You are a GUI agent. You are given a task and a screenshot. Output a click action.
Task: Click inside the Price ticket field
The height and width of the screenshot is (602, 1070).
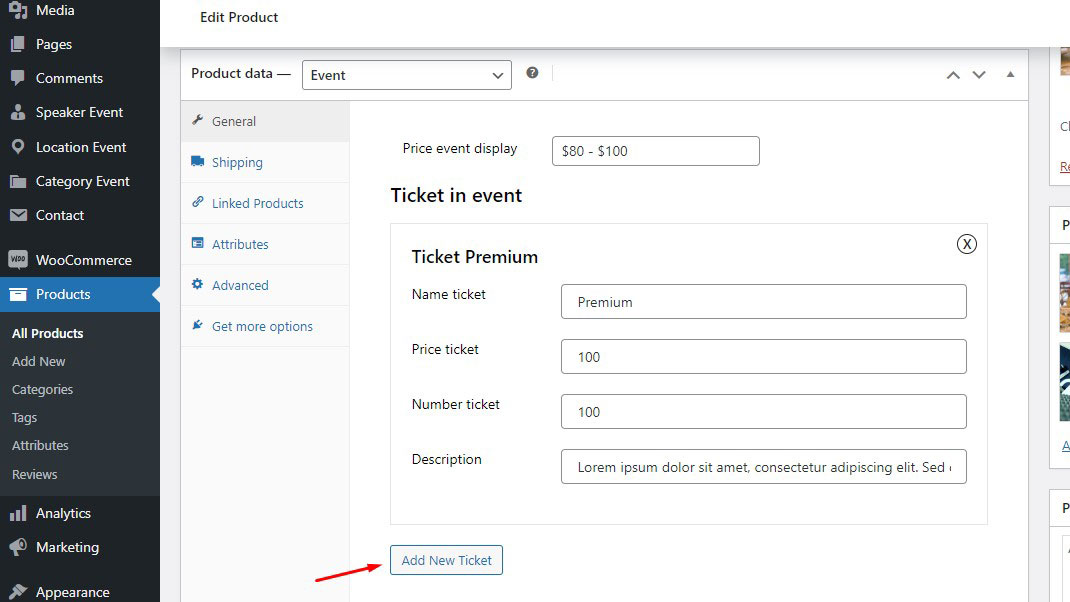click(763, 356)
